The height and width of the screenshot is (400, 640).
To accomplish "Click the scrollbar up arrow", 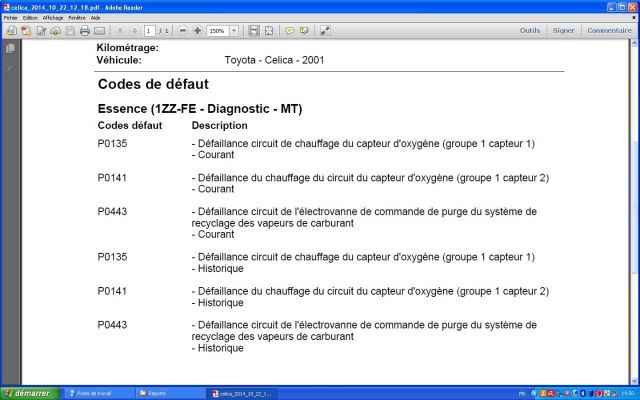I will click(634, 43).
